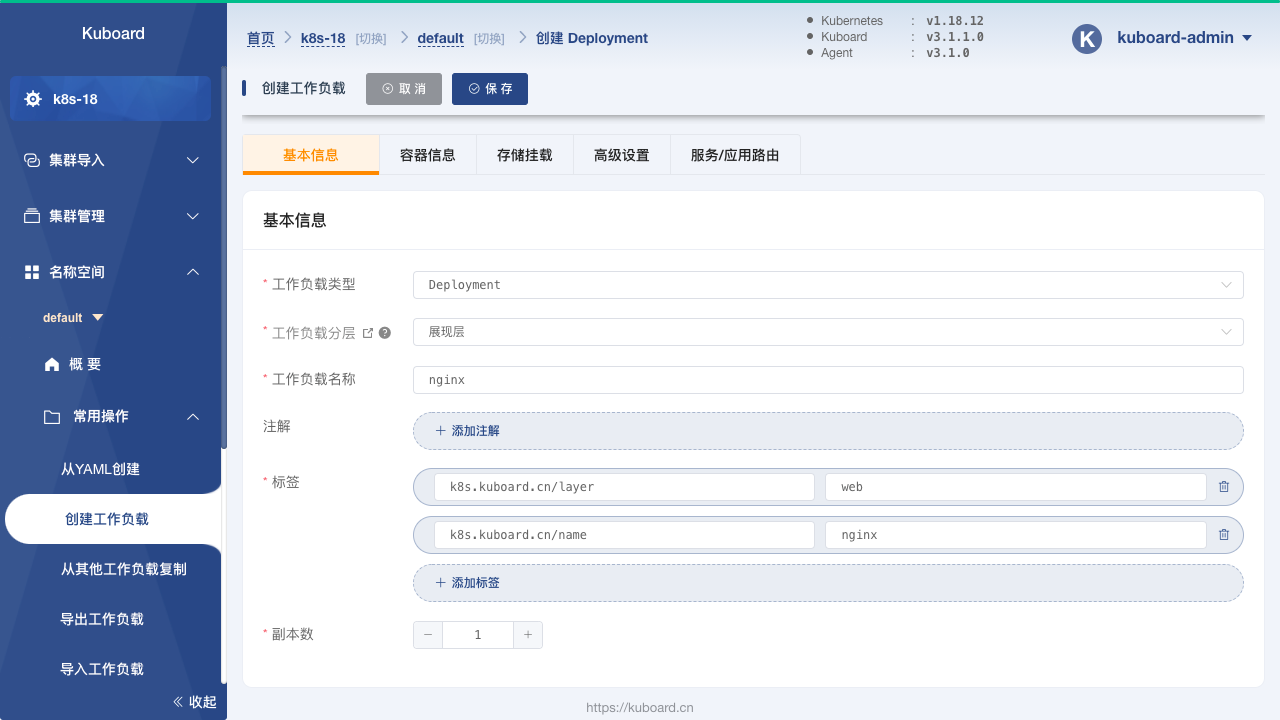This screenshot has width=1280, height=720.
Task: Open 从其他工作负载复制 in sidebar
Action: coord(124,569)
